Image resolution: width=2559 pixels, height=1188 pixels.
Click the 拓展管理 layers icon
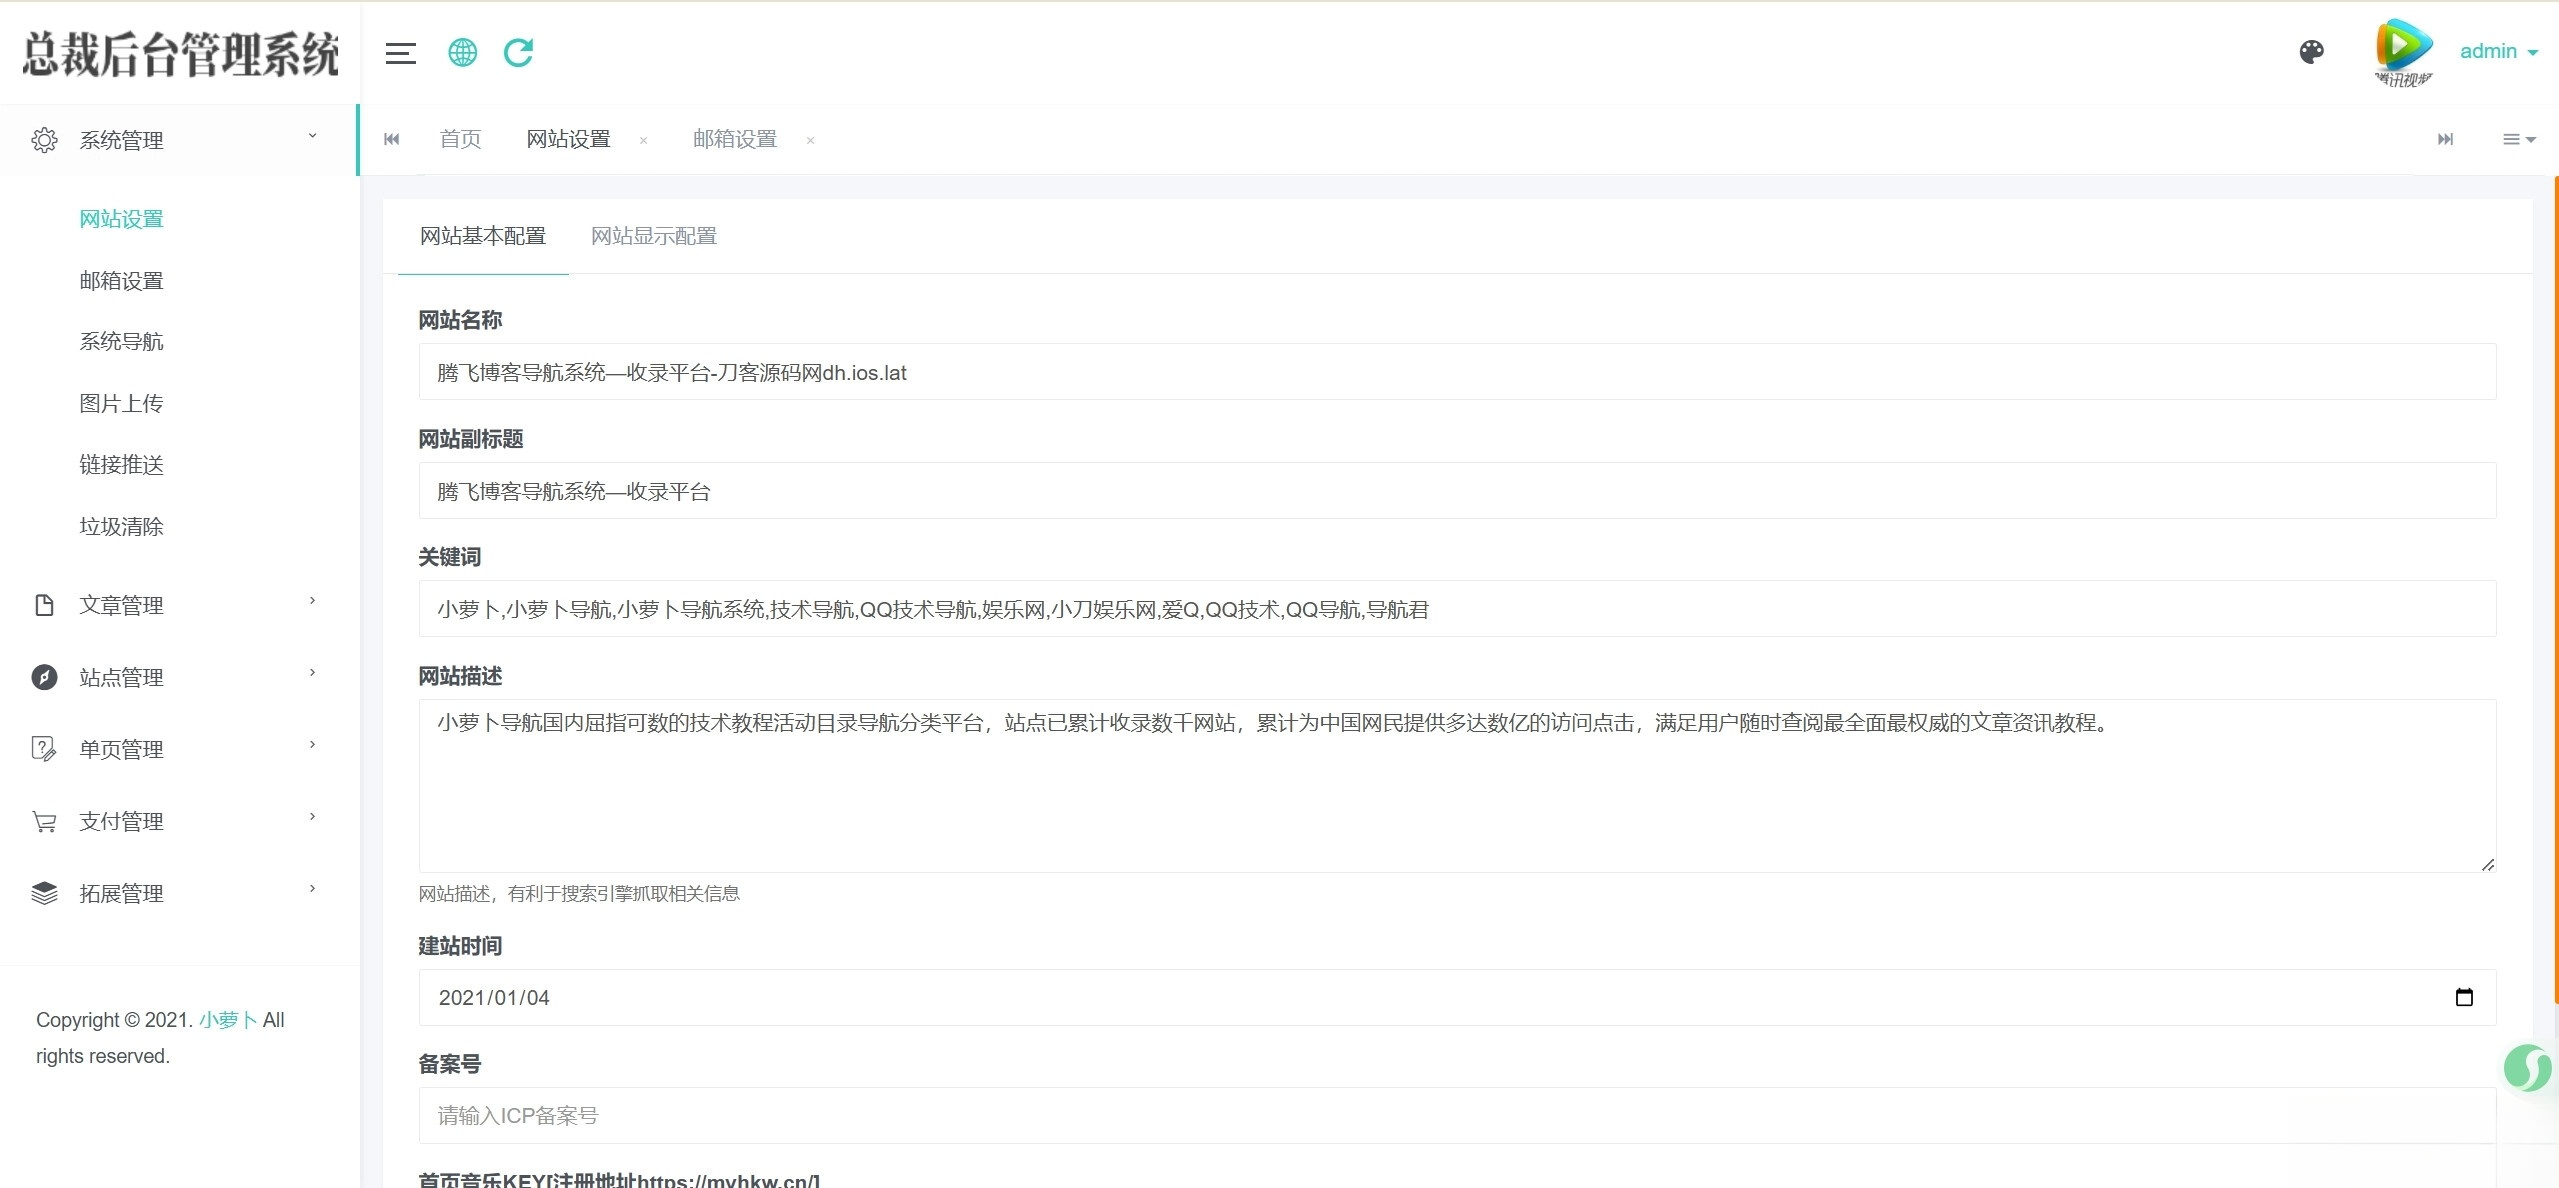[x=44, y=892]
